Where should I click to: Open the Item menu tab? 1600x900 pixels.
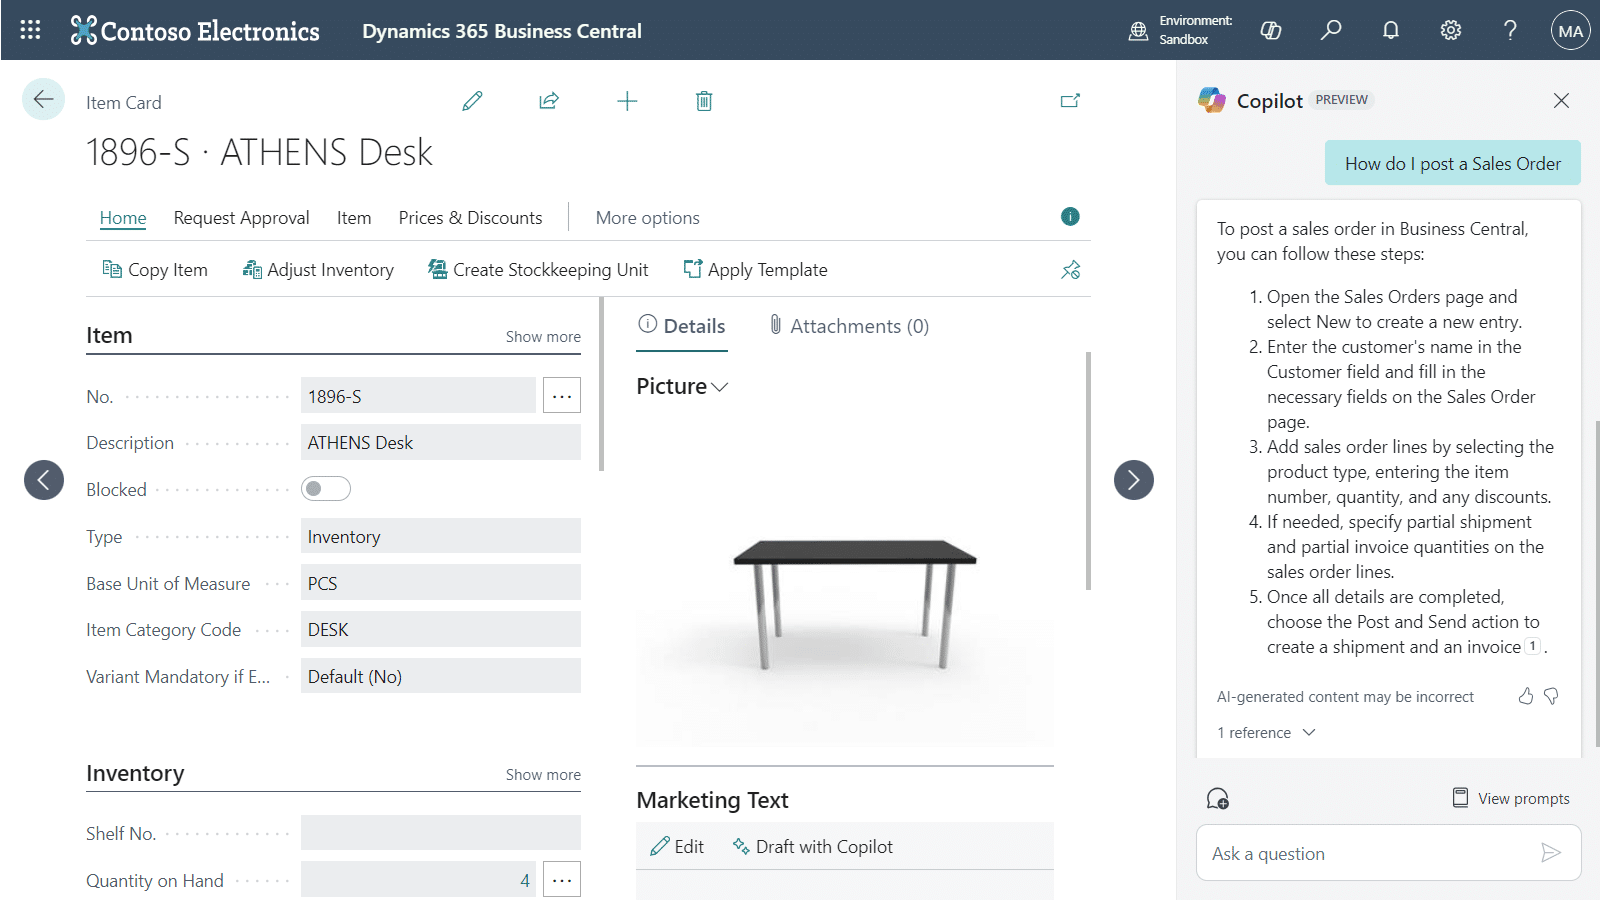[x=354, y=218]
